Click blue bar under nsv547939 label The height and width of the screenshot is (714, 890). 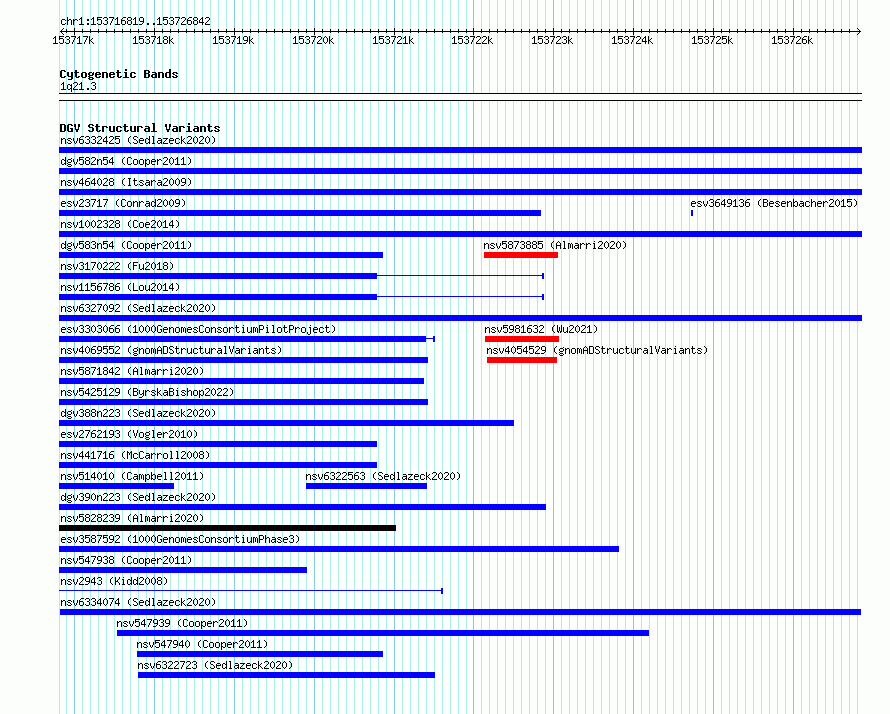(x=383, y=633)
